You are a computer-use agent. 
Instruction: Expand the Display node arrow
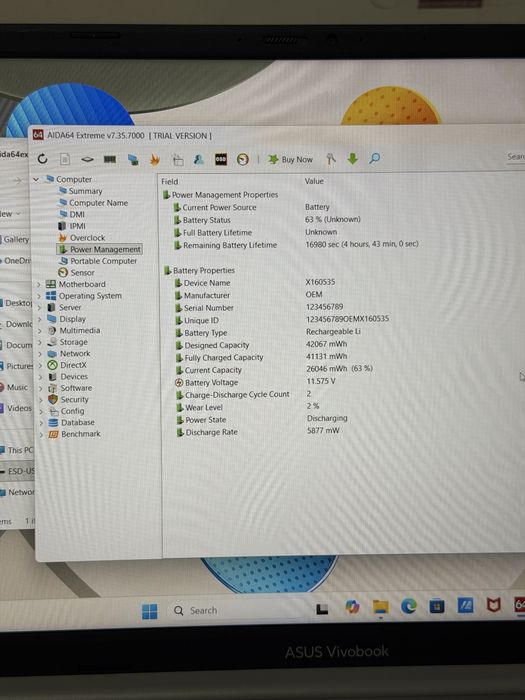(x=39, y=319)
